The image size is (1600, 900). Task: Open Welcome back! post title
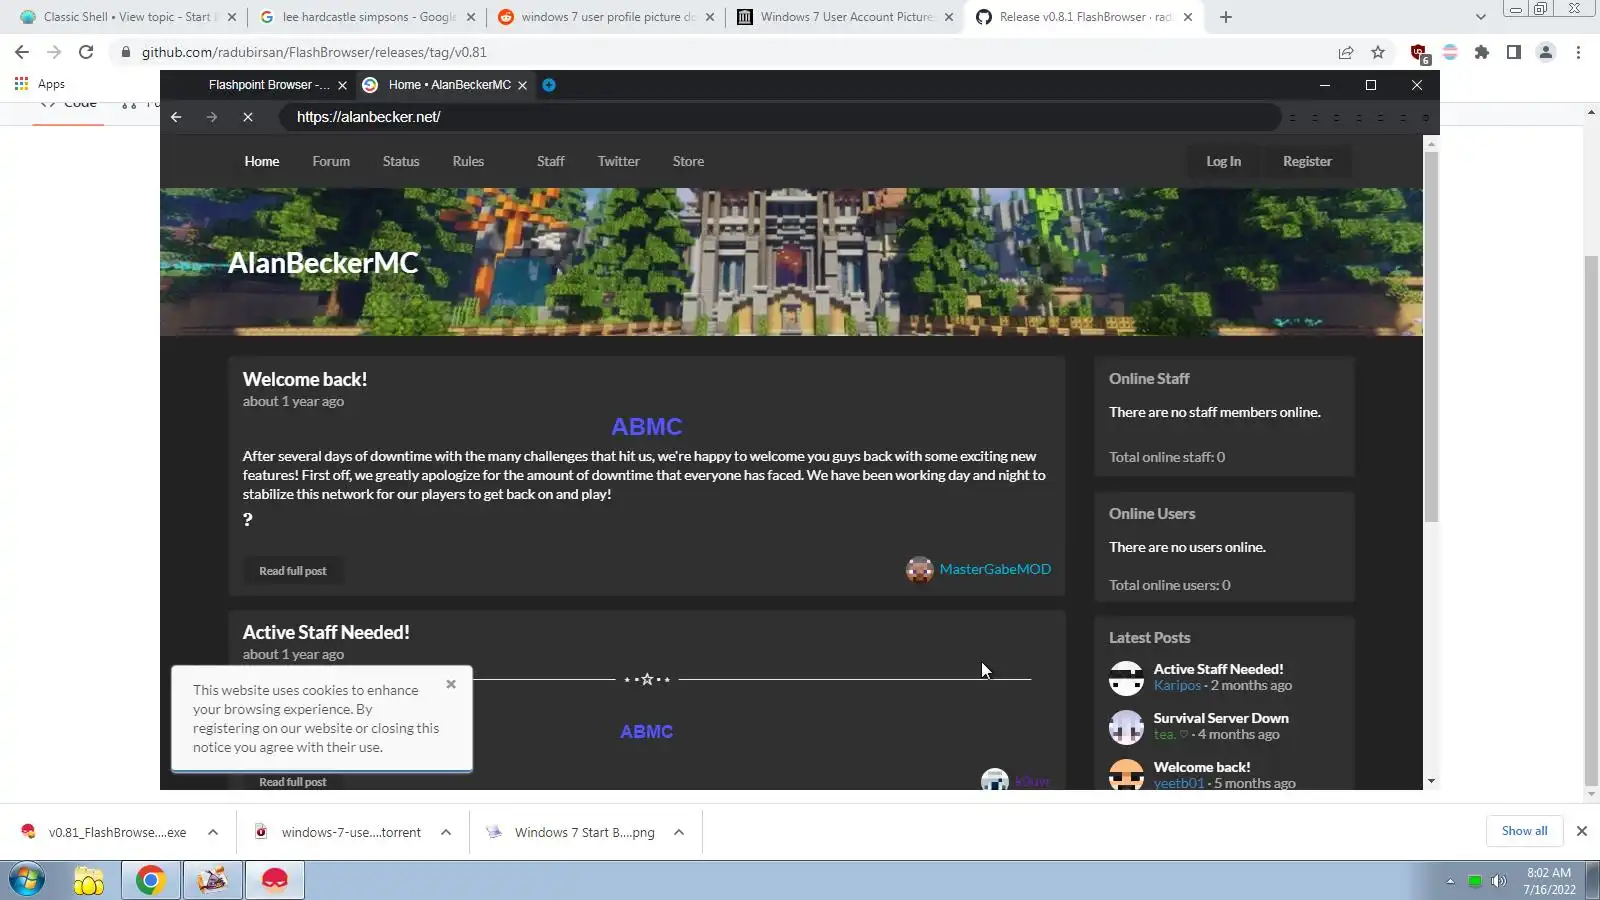(305, 379)
